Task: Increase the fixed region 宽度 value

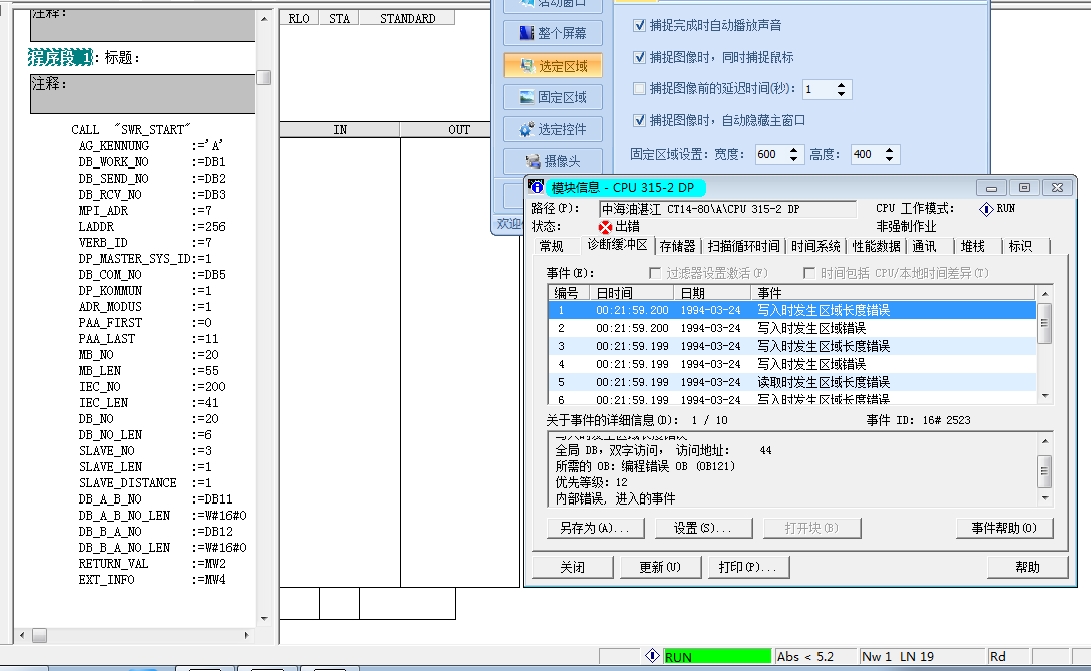Action: coord(794,150)
